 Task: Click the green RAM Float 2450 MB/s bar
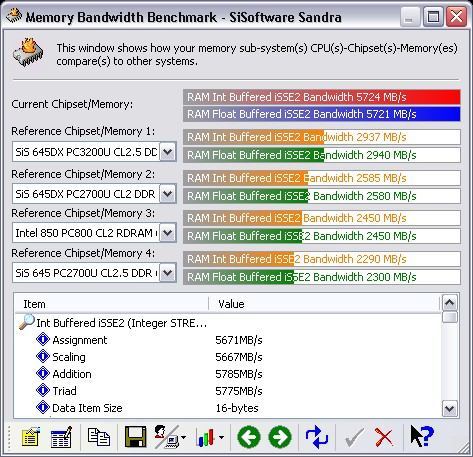click(322, 236)
